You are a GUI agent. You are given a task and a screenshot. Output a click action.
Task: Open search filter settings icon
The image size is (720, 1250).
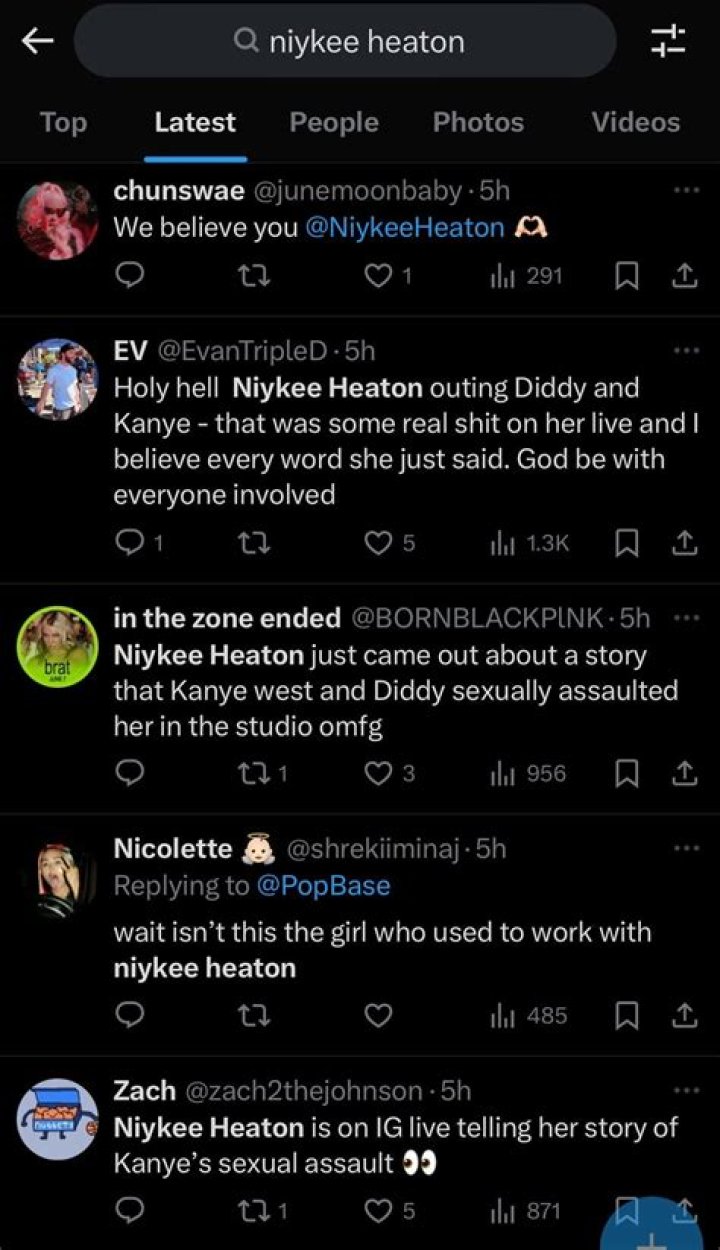(x=667, y=41)
